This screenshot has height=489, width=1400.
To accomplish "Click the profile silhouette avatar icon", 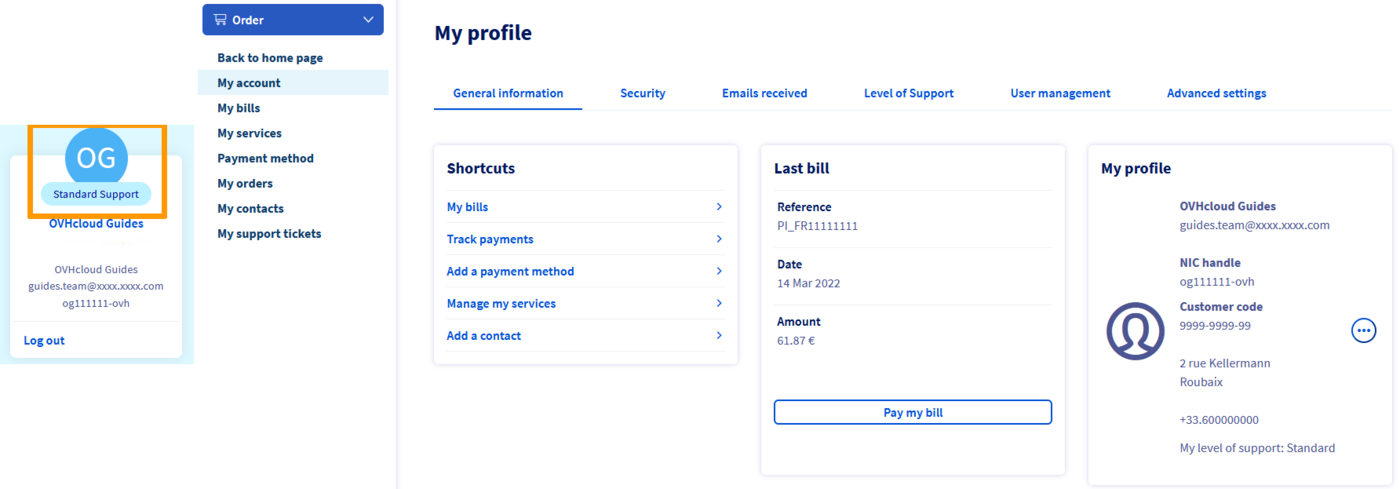I will click(1135, 331).
